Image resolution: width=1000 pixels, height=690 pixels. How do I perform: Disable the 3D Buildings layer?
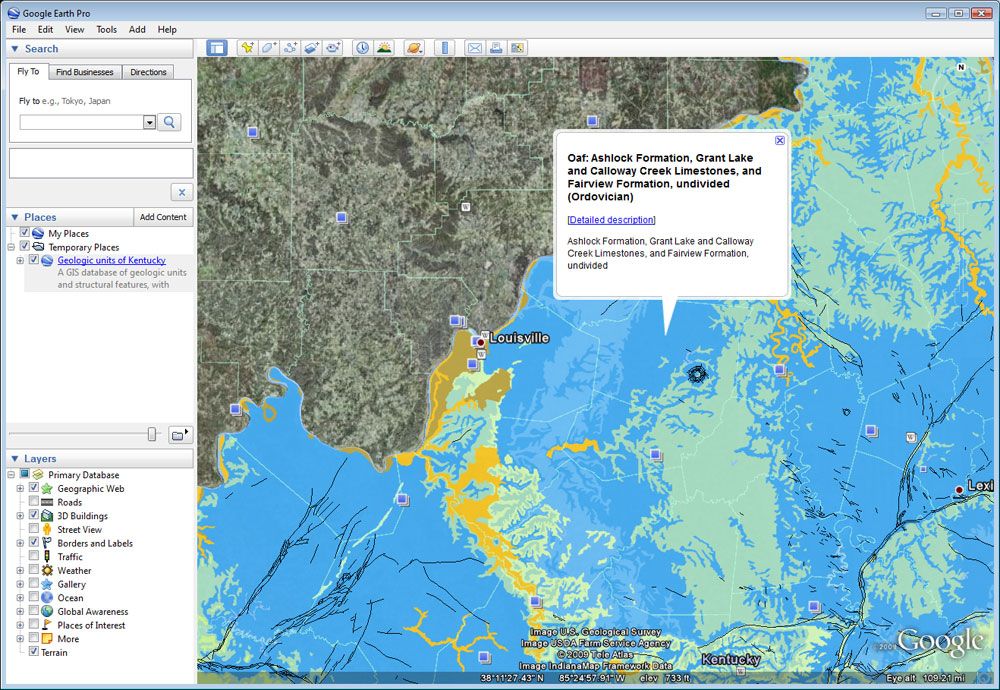tap(34, 515)
